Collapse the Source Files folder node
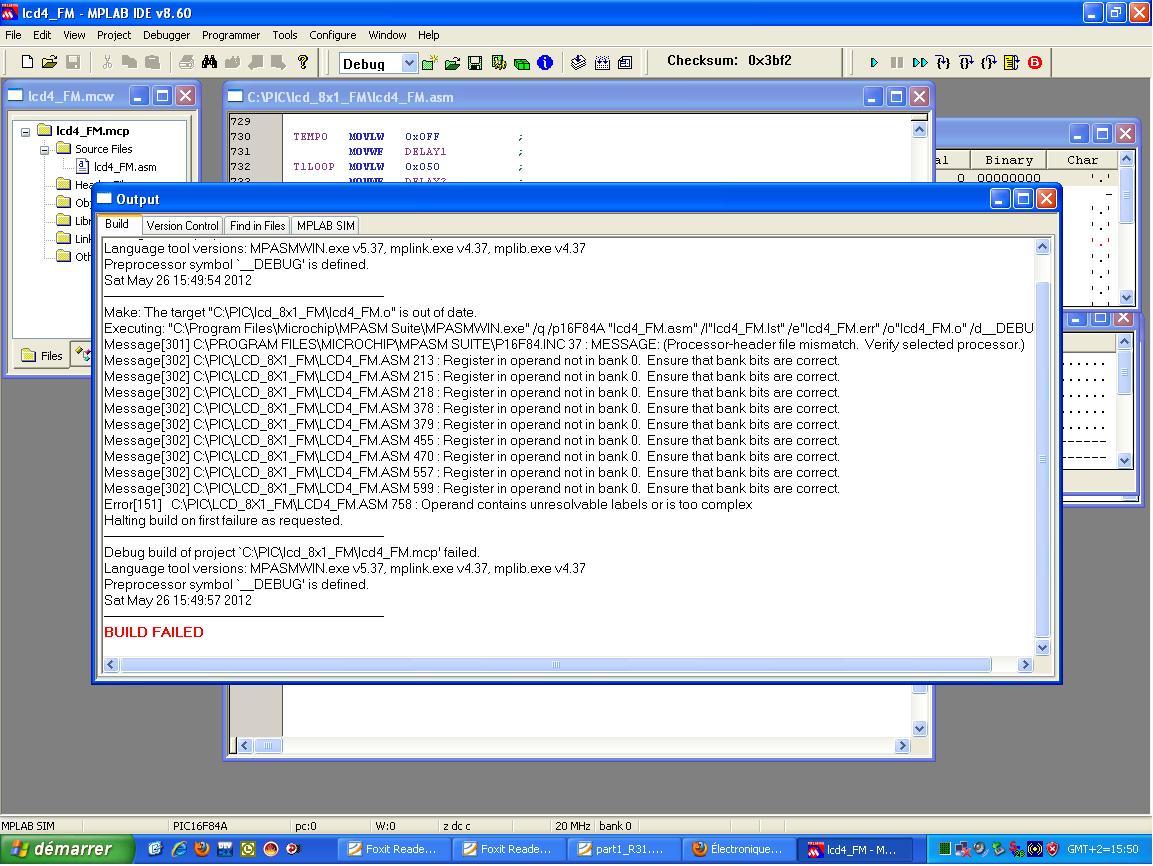Screen dimensions: 1153x866 pyautogui.click(x=45, y=150)
